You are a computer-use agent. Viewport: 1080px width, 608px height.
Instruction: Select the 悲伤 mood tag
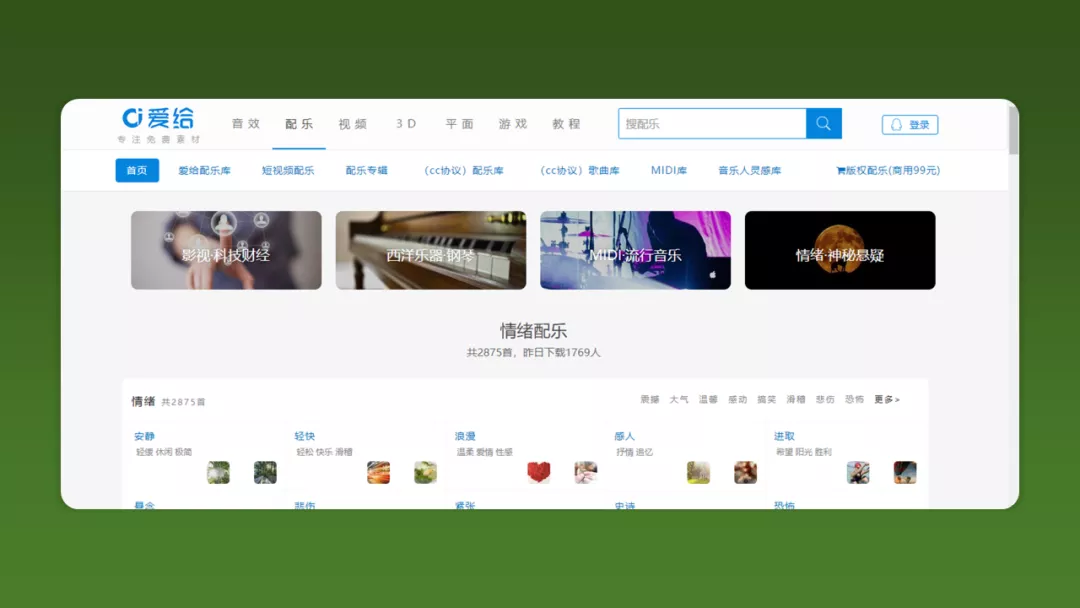coord(825,399)
